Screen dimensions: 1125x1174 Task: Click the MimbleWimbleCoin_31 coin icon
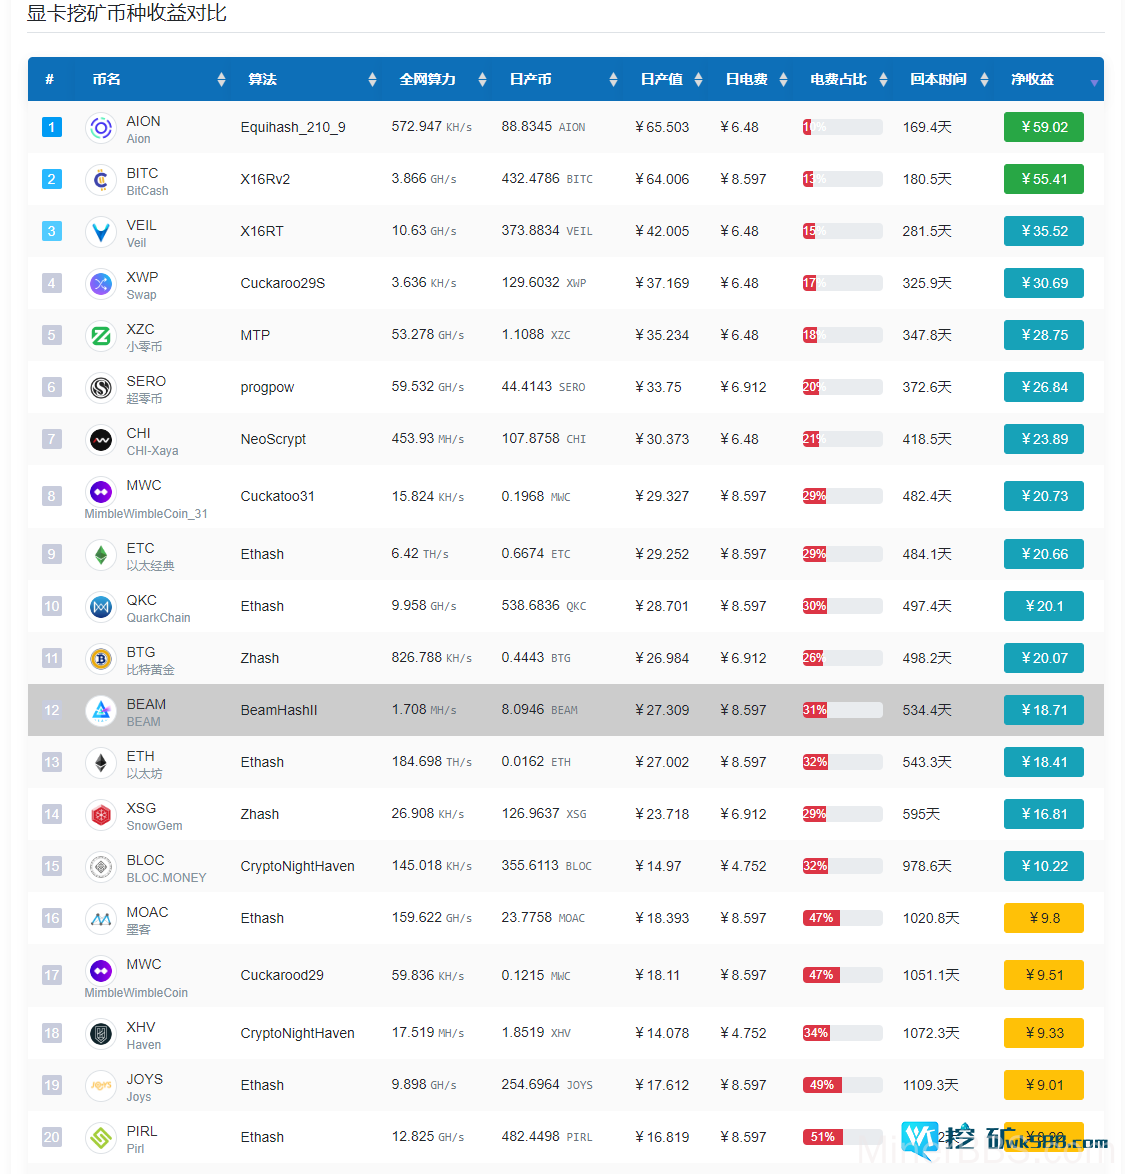pos(101,492)
